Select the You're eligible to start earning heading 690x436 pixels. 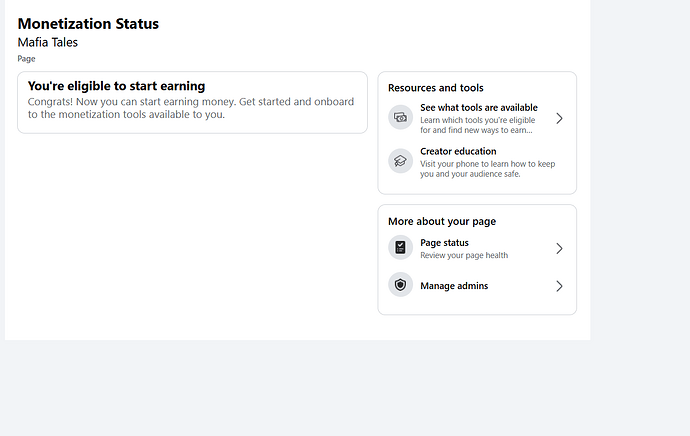click(x=116, y=87)
